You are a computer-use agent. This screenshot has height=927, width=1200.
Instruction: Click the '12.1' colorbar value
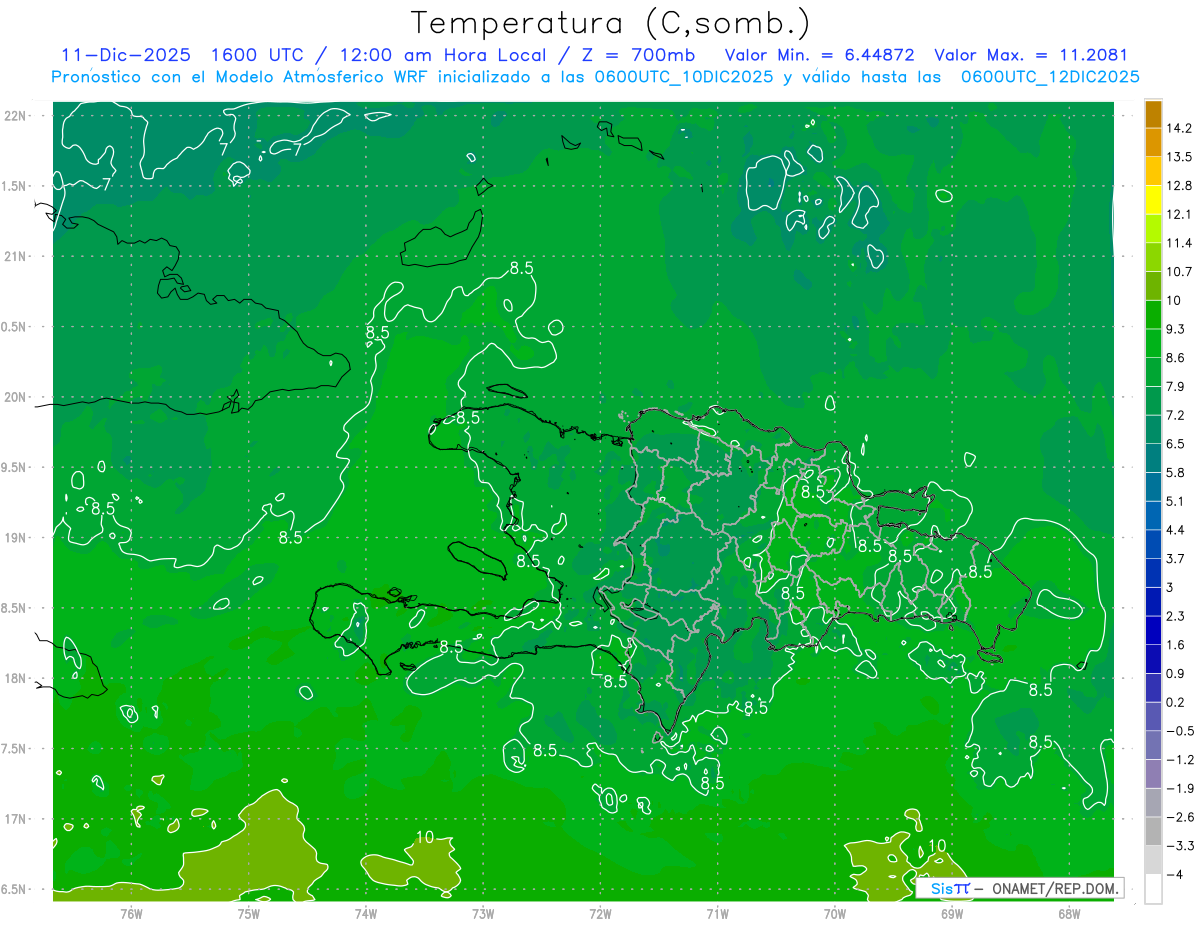[x=1180, y=214]
